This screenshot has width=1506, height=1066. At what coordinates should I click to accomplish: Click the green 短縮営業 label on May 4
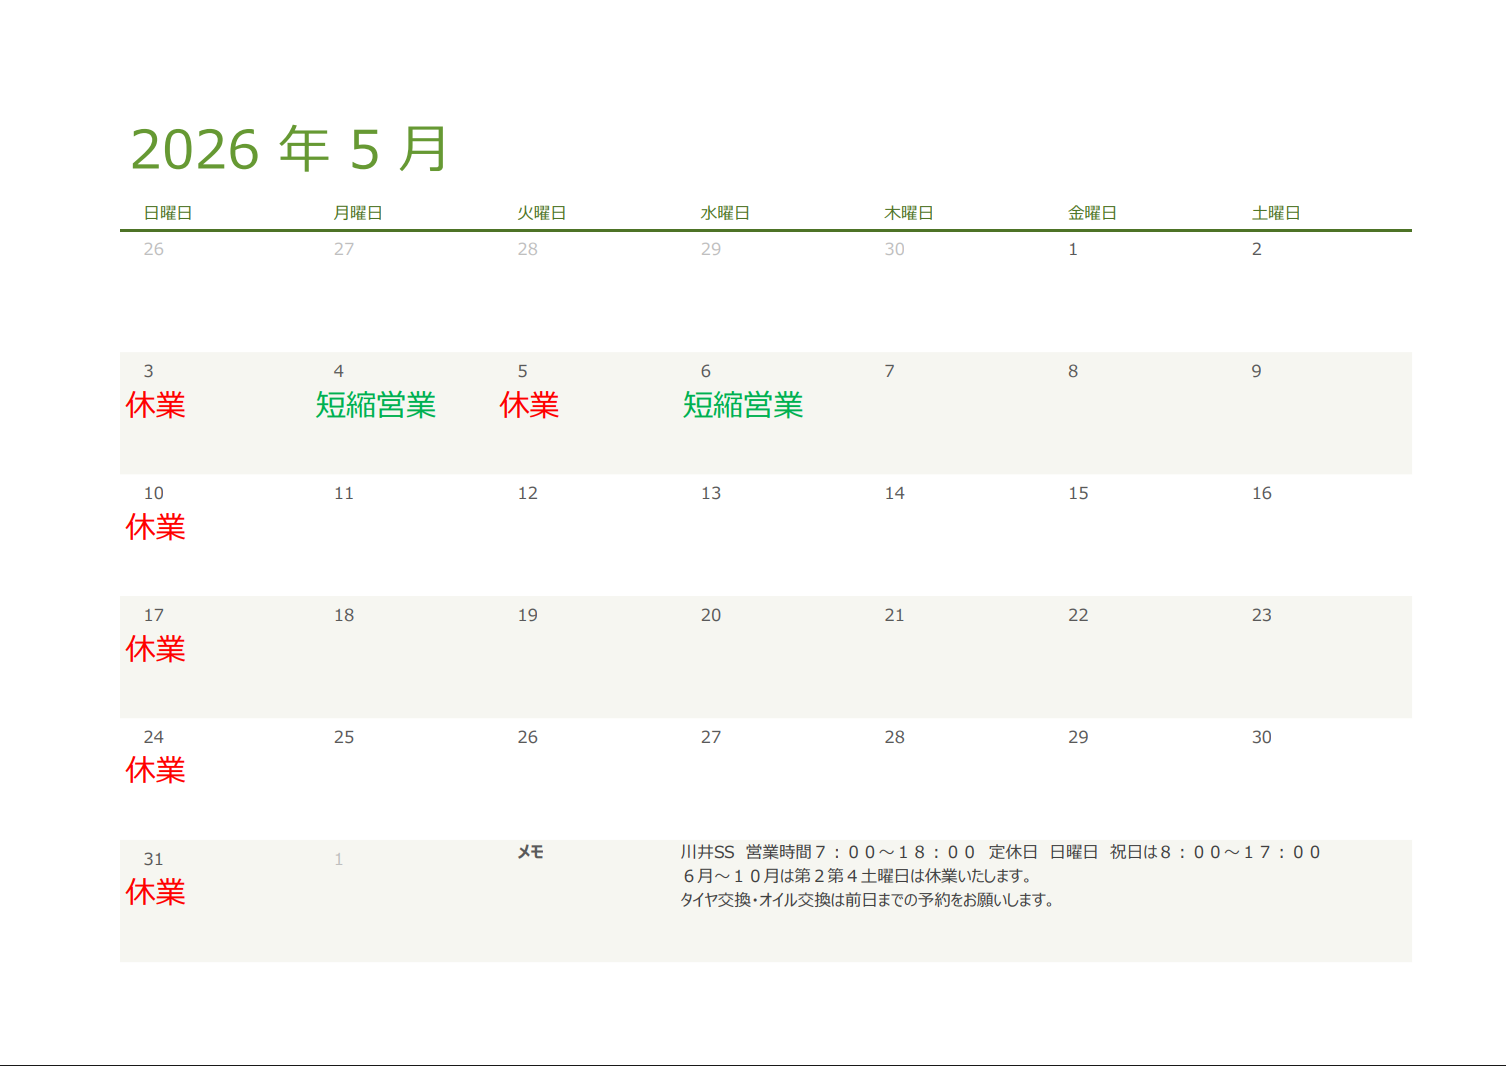tap(376, 405)
